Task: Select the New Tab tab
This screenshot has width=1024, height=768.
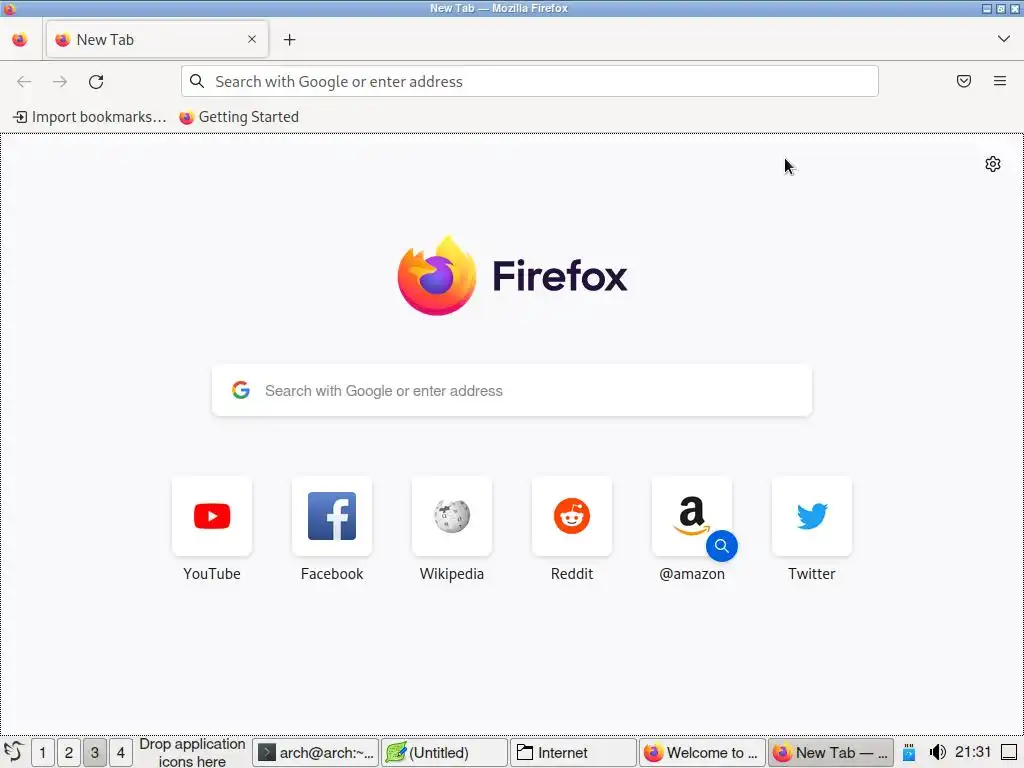Action: [157, 39]
